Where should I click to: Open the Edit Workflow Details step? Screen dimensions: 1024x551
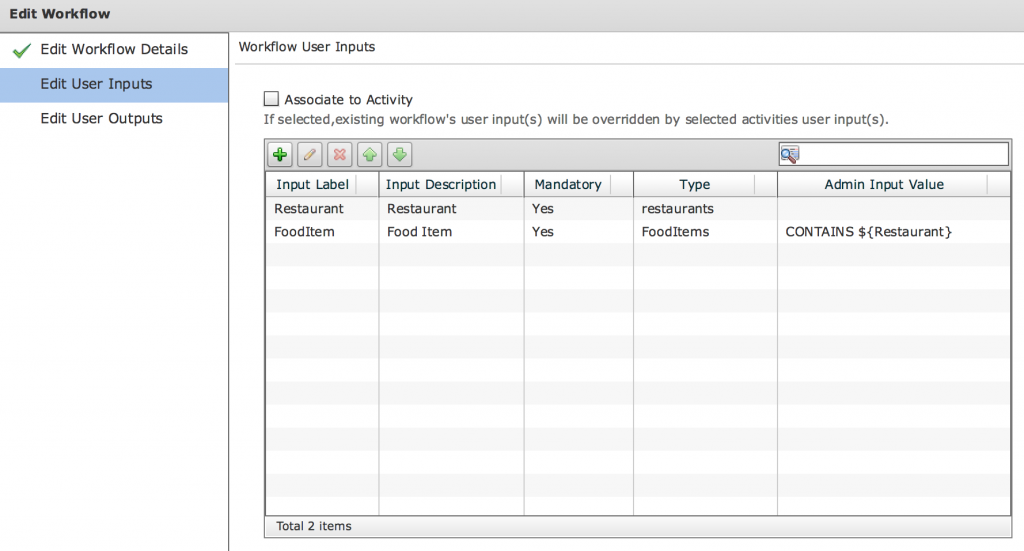point(113,50)
